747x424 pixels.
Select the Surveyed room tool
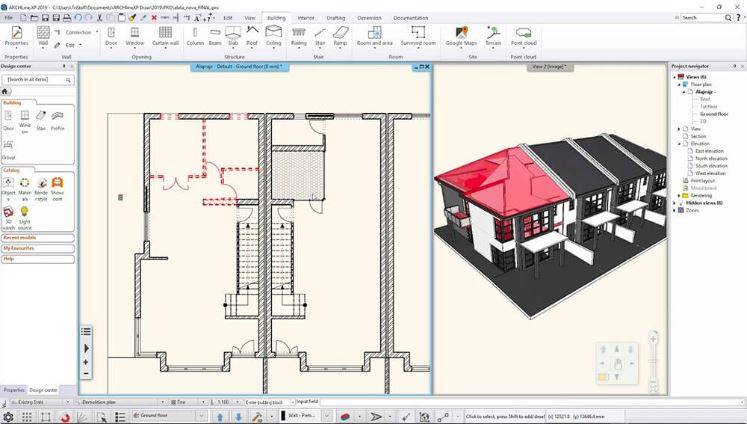pos(418,36)
